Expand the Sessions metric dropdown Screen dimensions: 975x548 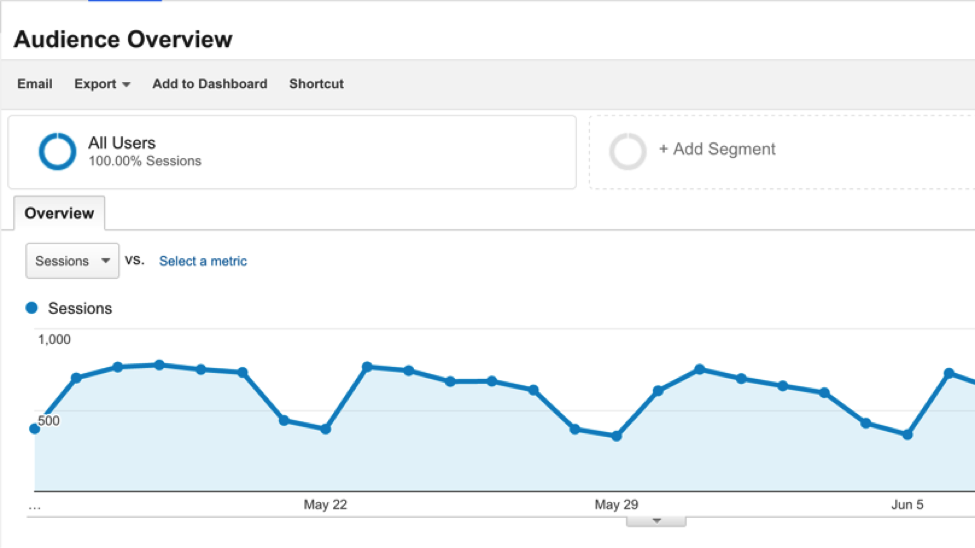point(72,261)
